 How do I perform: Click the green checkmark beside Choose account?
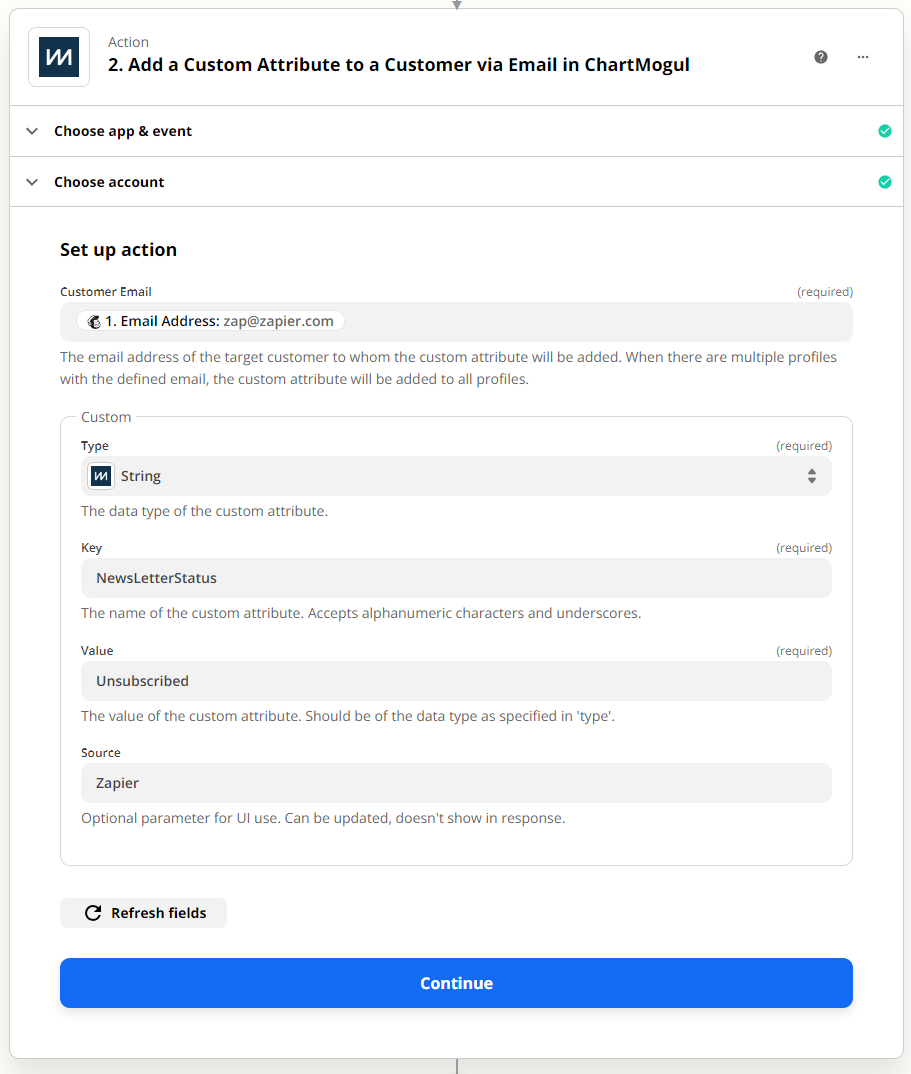click(x=885, y=182)
